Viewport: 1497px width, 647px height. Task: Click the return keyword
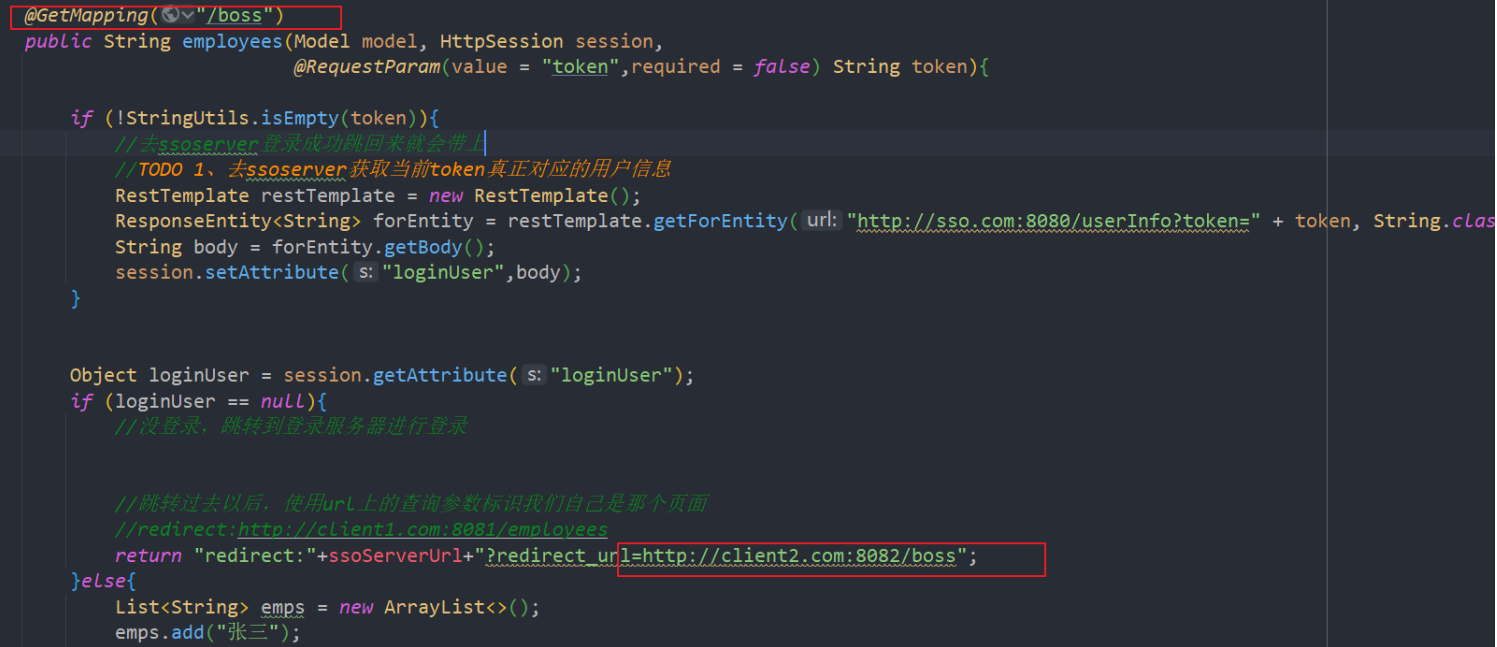click(x=148, y=555)
